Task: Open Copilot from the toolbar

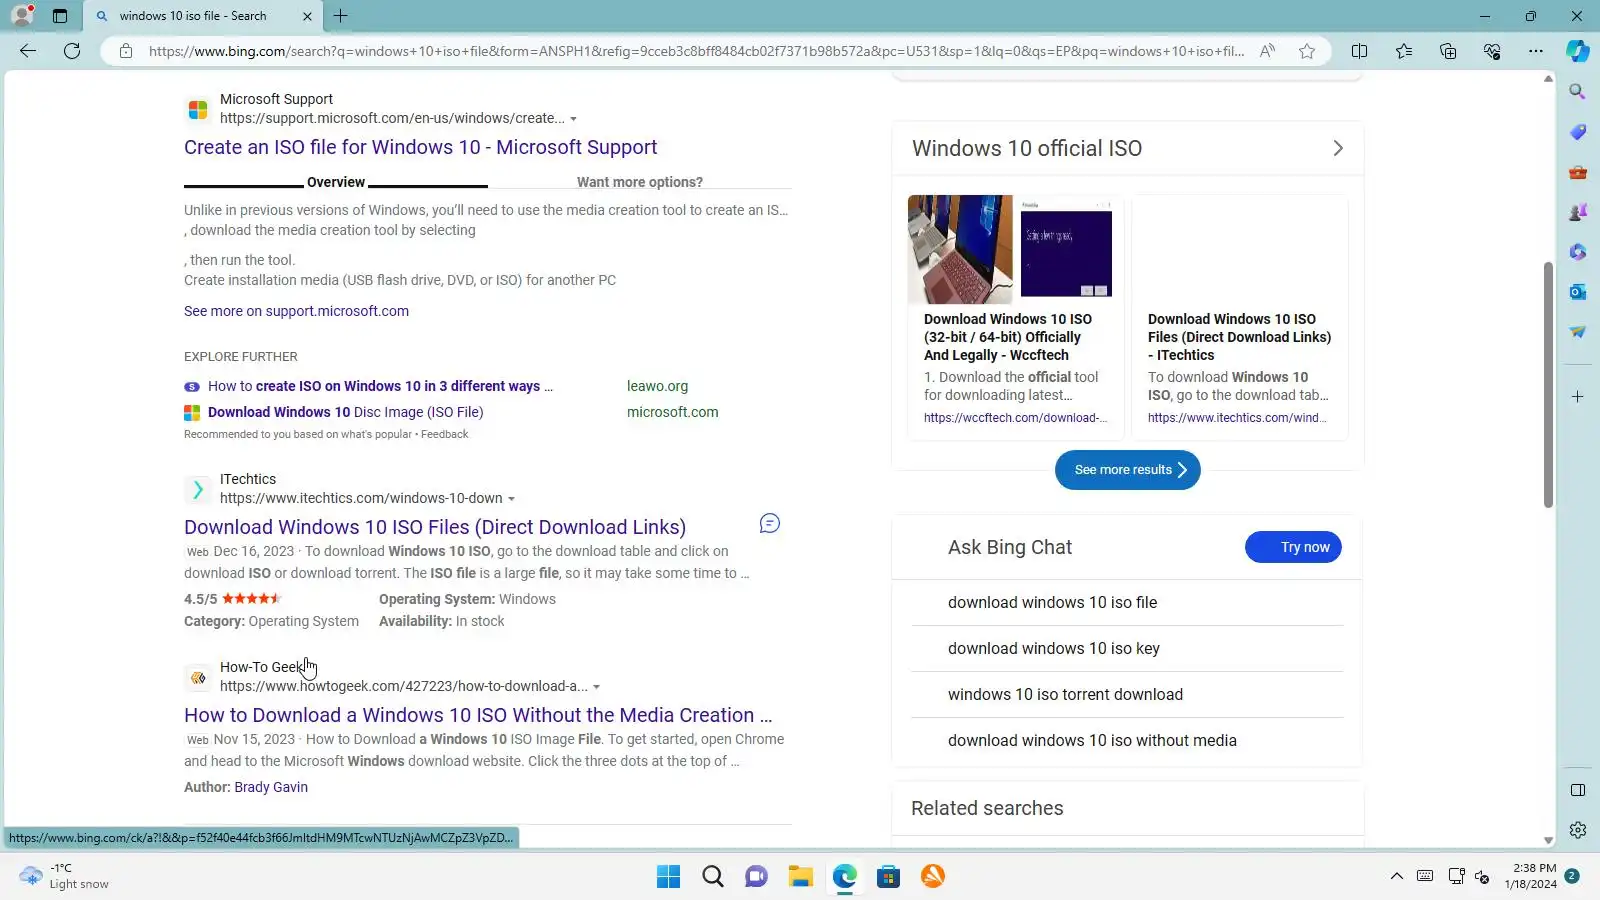Action: coord(1578,51)
